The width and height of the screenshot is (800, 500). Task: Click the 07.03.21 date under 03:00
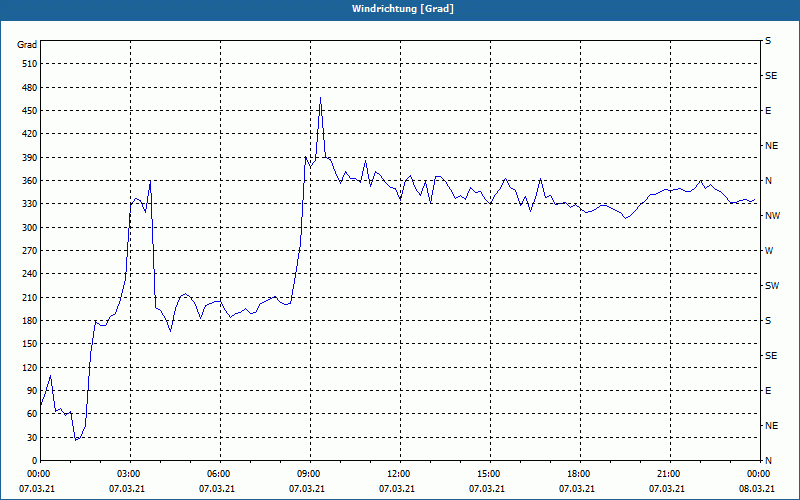(127, 488)
